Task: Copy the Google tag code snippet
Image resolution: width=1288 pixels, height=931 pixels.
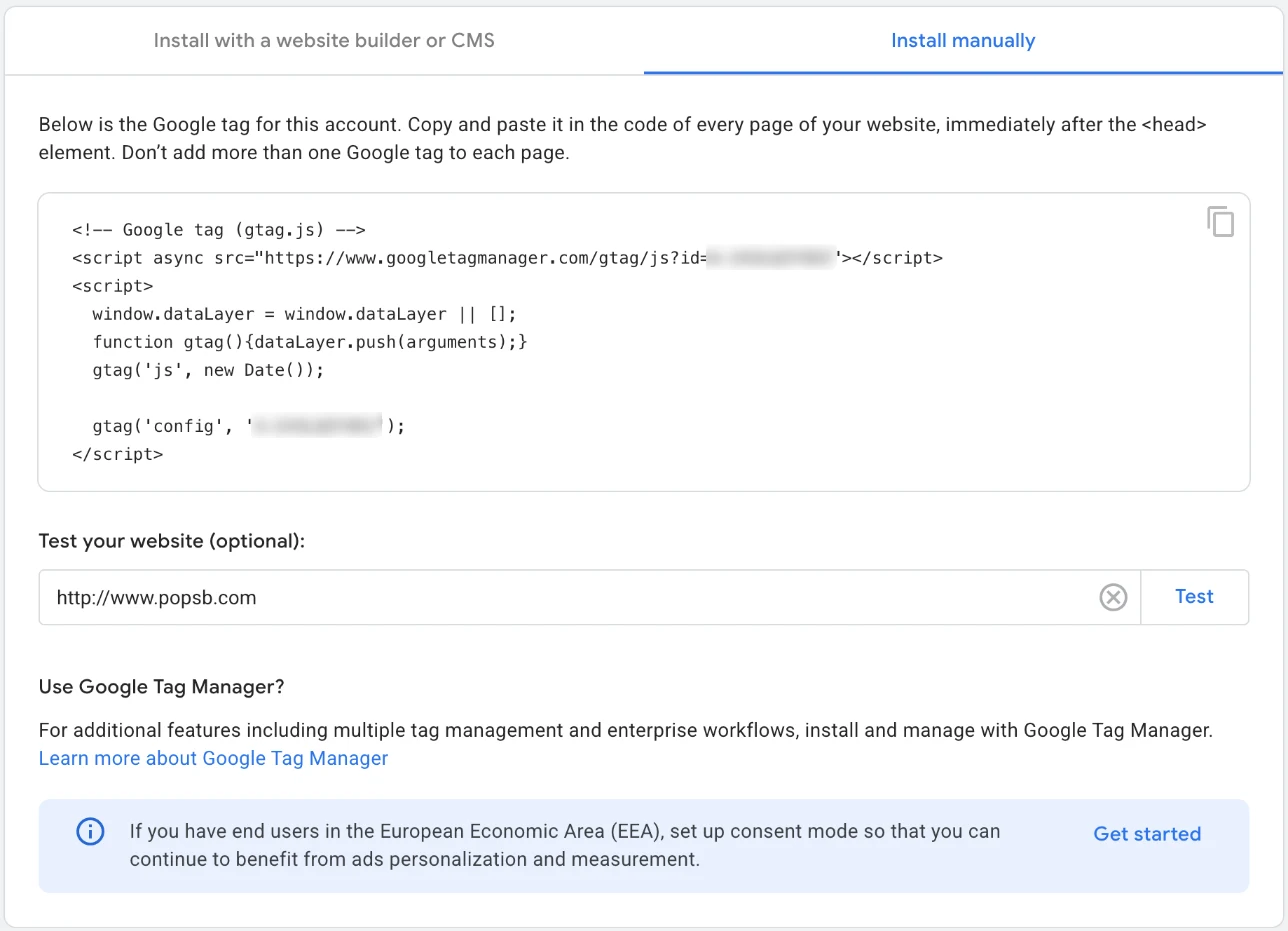Action: pyautogui.click(x=1220, y=221)
